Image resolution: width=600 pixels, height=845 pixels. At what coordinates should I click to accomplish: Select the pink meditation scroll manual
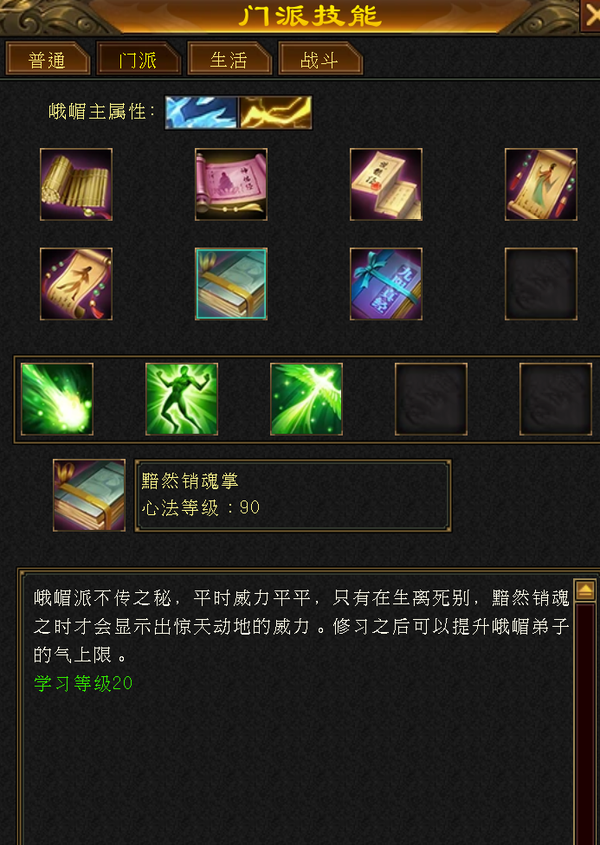[231, 184]
